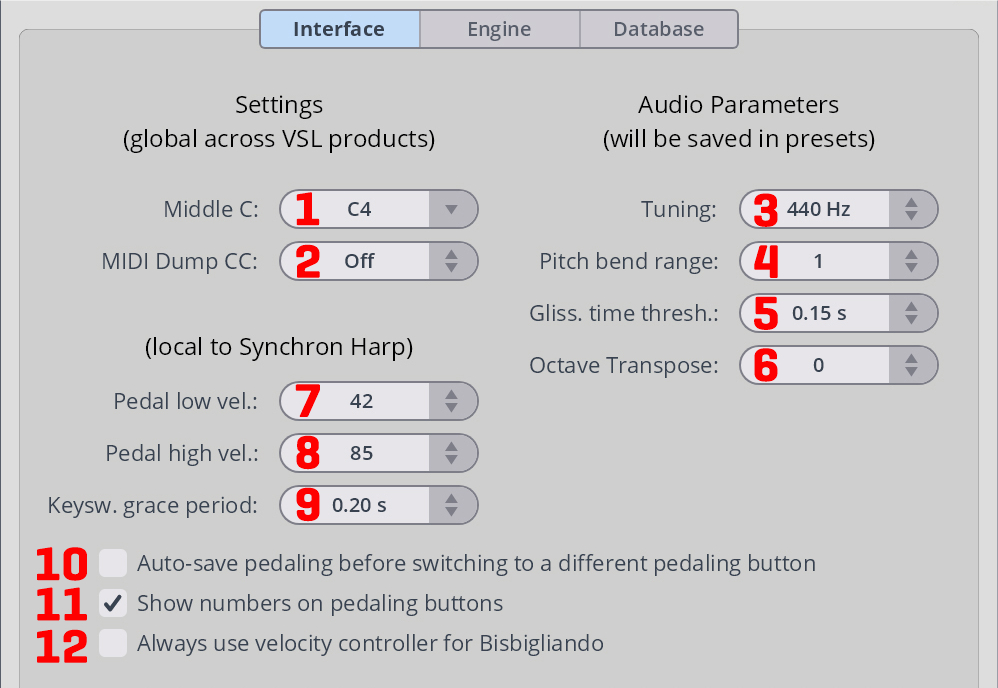Click the Middle C value C4
998x688 pixels.
(359, 210)
